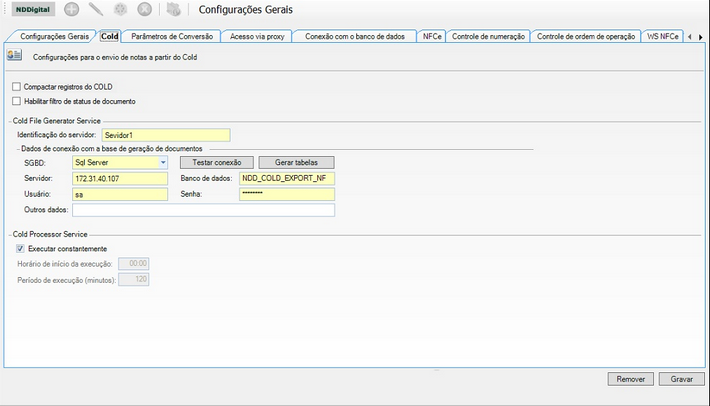This screenshot has height=406, width=710.
Task: Click the toolbar icon right of the separator
Action: pos(173,10)
